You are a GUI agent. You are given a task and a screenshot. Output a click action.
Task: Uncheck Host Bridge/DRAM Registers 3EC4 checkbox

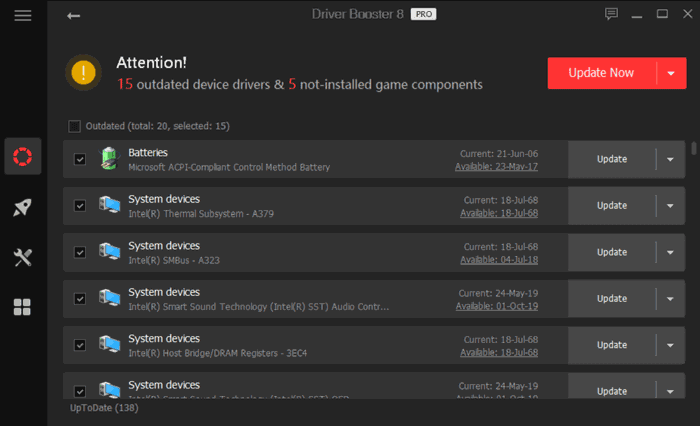[x=80, y=345]
